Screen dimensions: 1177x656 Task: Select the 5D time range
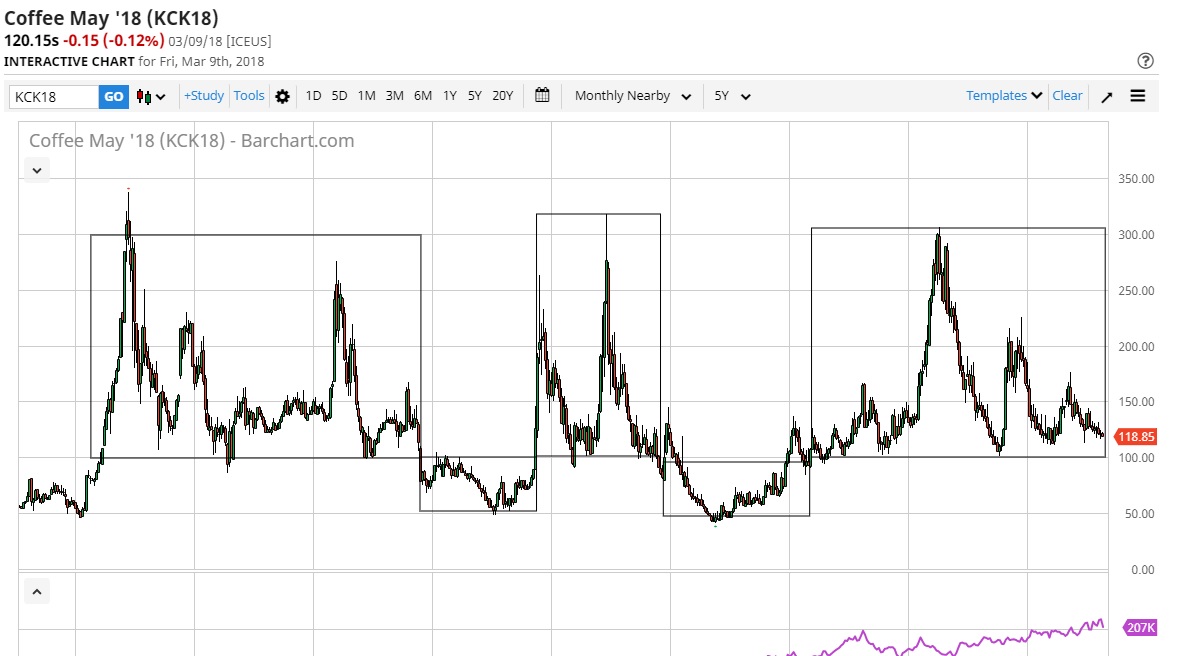(x=339, y=95)
